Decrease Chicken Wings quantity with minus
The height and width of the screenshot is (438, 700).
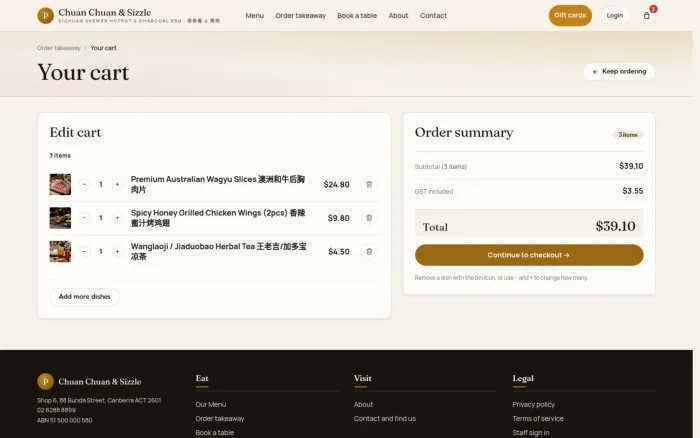click(x=84, y=218)
